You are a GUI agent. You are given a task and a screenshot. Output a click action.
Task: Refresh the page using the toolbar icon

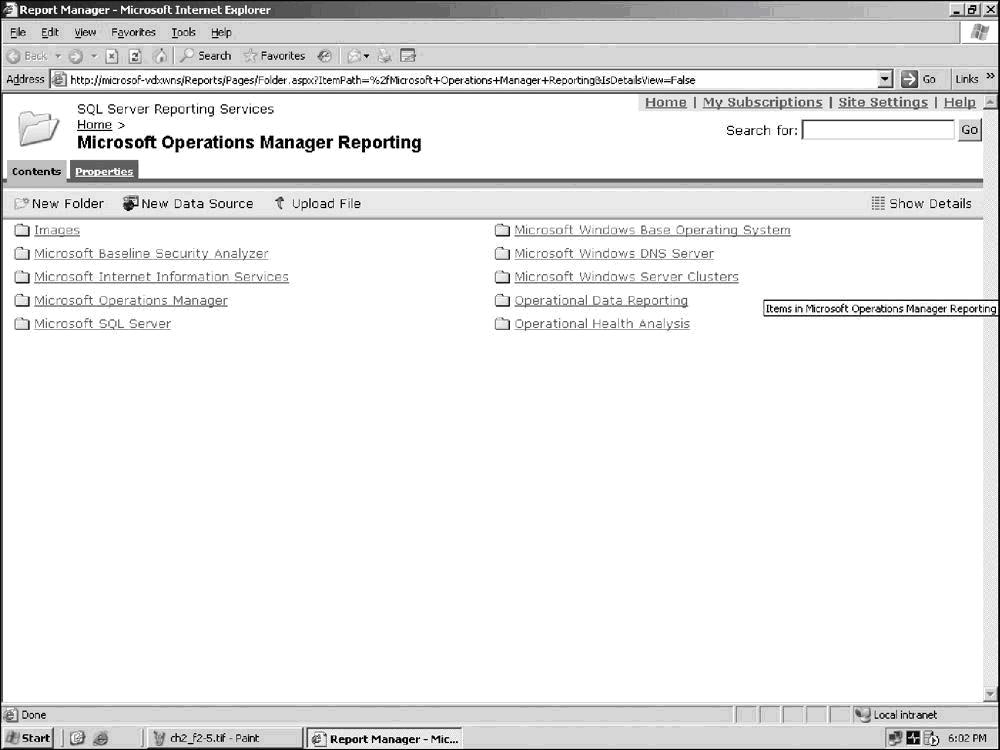click(135, 56)
